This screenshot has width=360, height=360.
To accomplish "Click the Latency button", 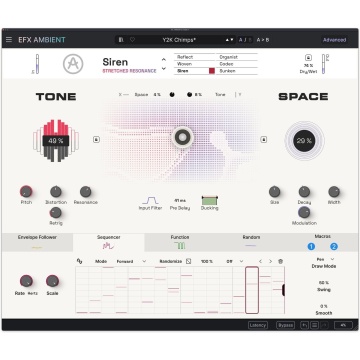I will [x=258, y=325].
